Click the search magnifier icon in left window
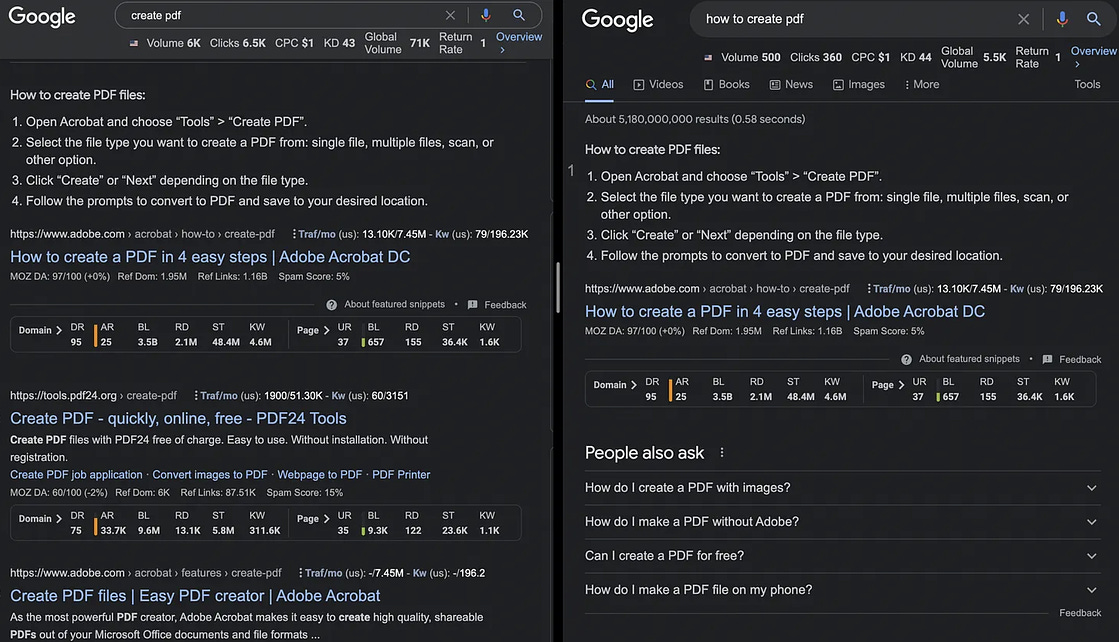Screen dimensions: 1119x642 click(519, 15)
